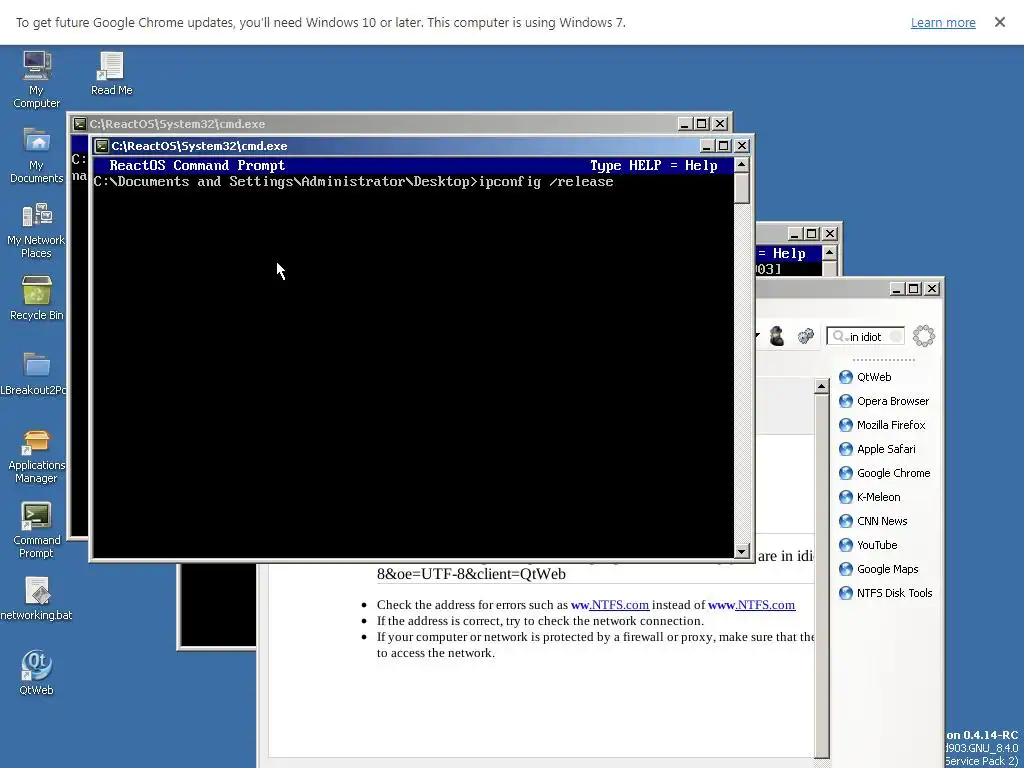Click the front cmd window scrollbar thumb
Viewport: 1024px width, 768px height.
click(741, 188)
